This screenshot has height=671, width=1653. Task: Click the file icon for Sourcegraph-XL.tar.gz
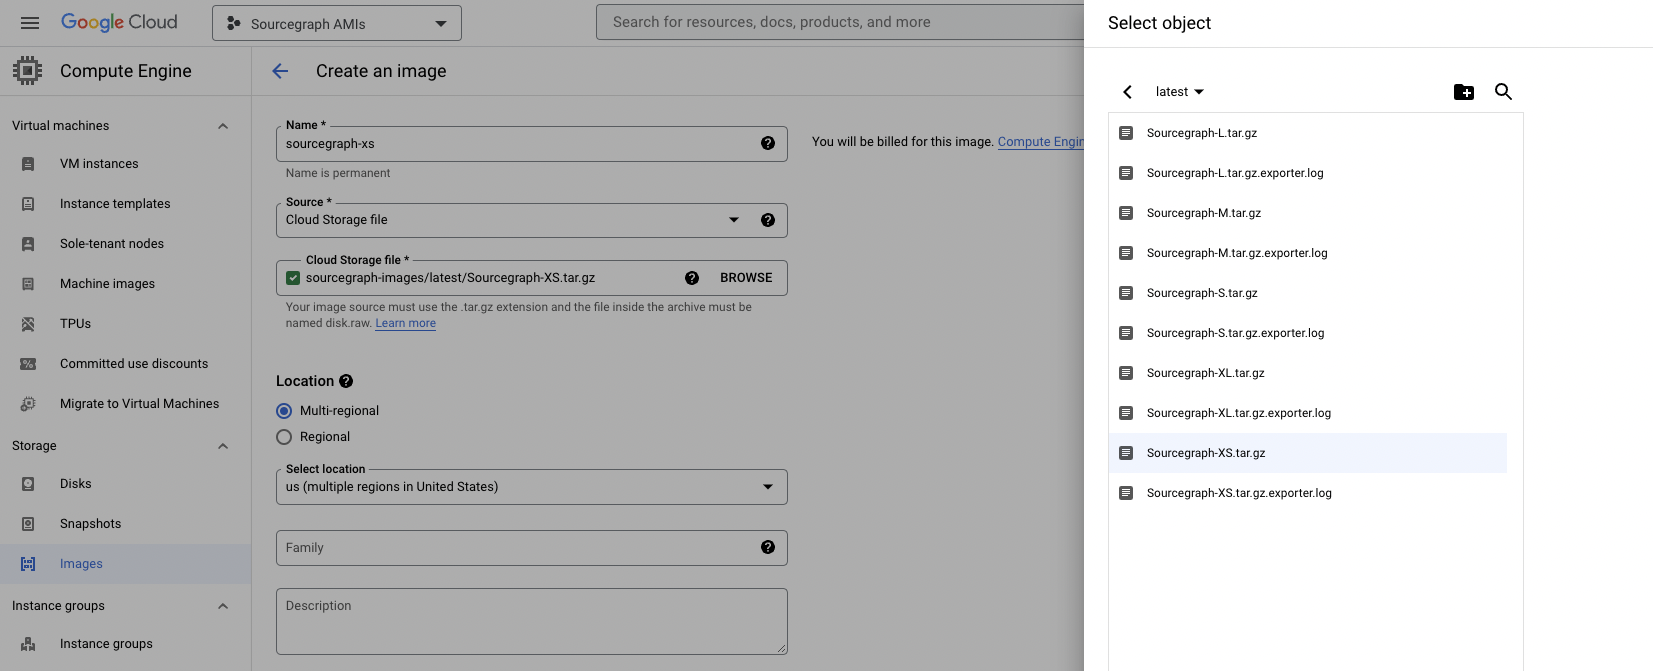[x=1126, y=373]
